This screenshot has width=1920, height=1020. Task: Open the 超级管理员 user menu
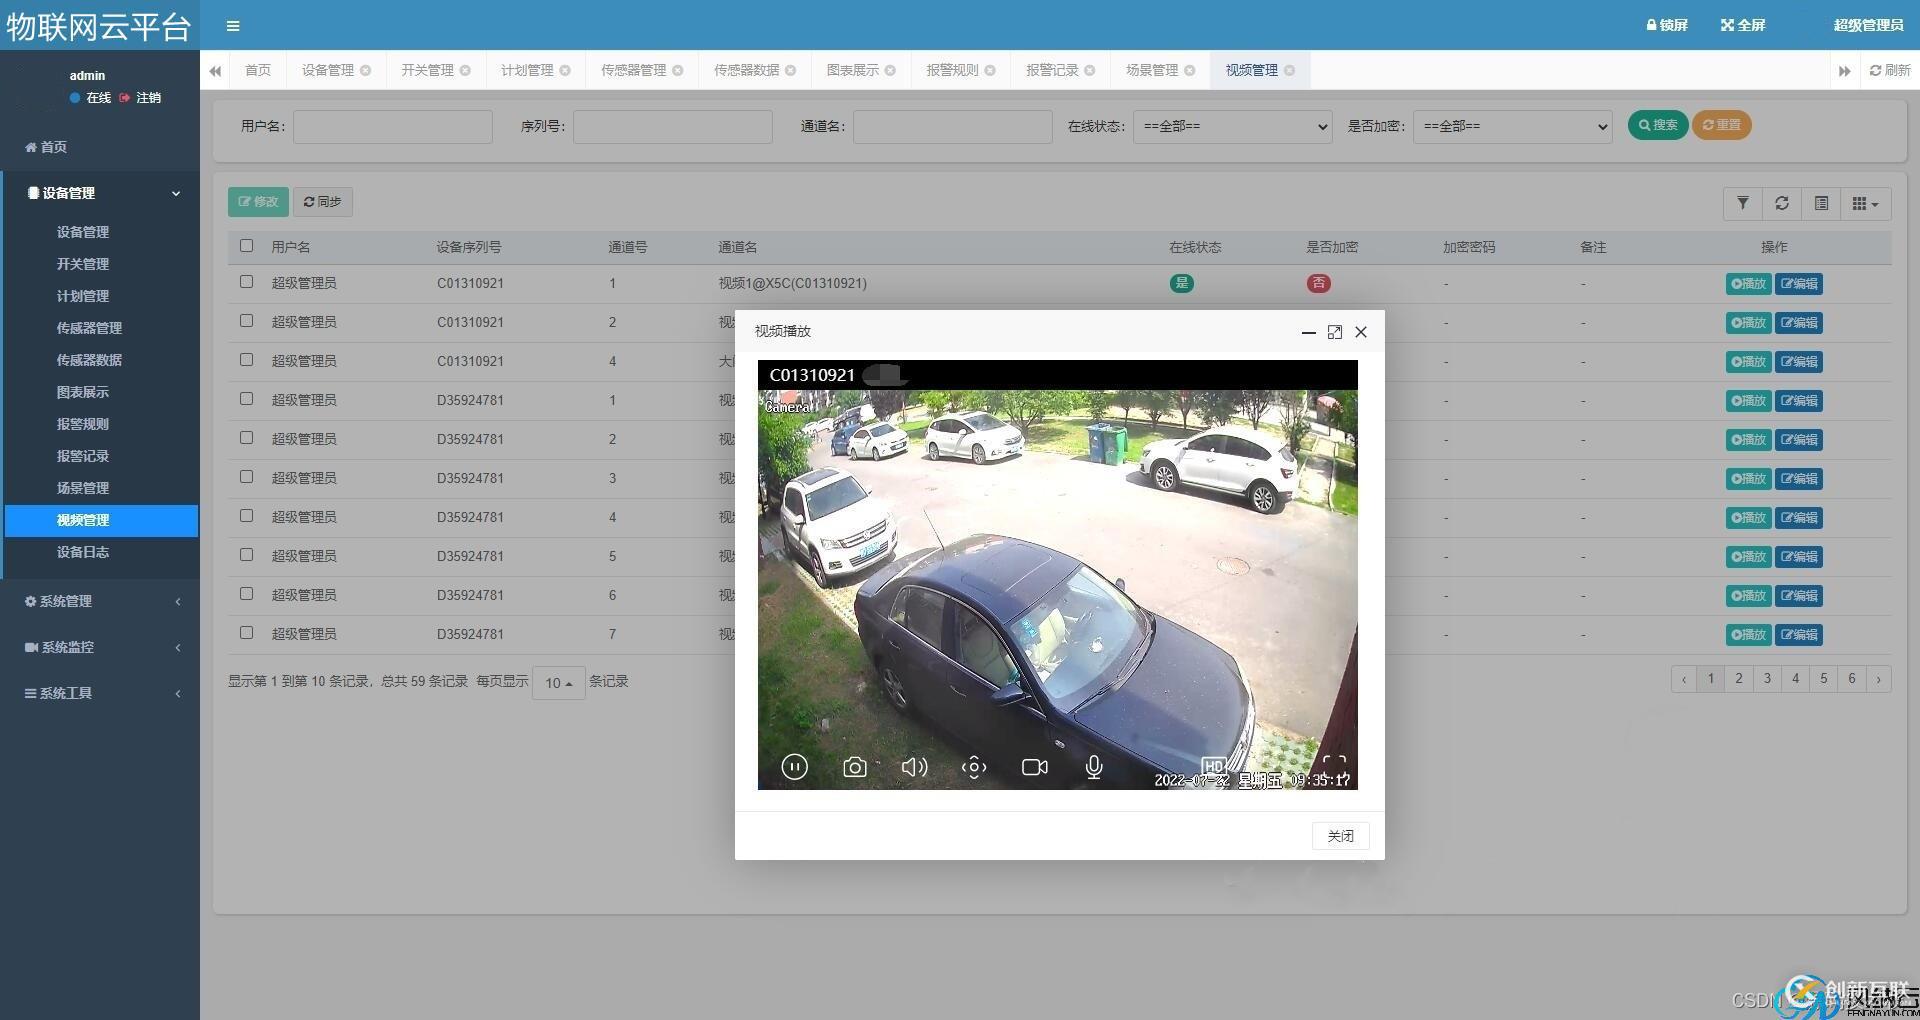(x=1868, y=25)
